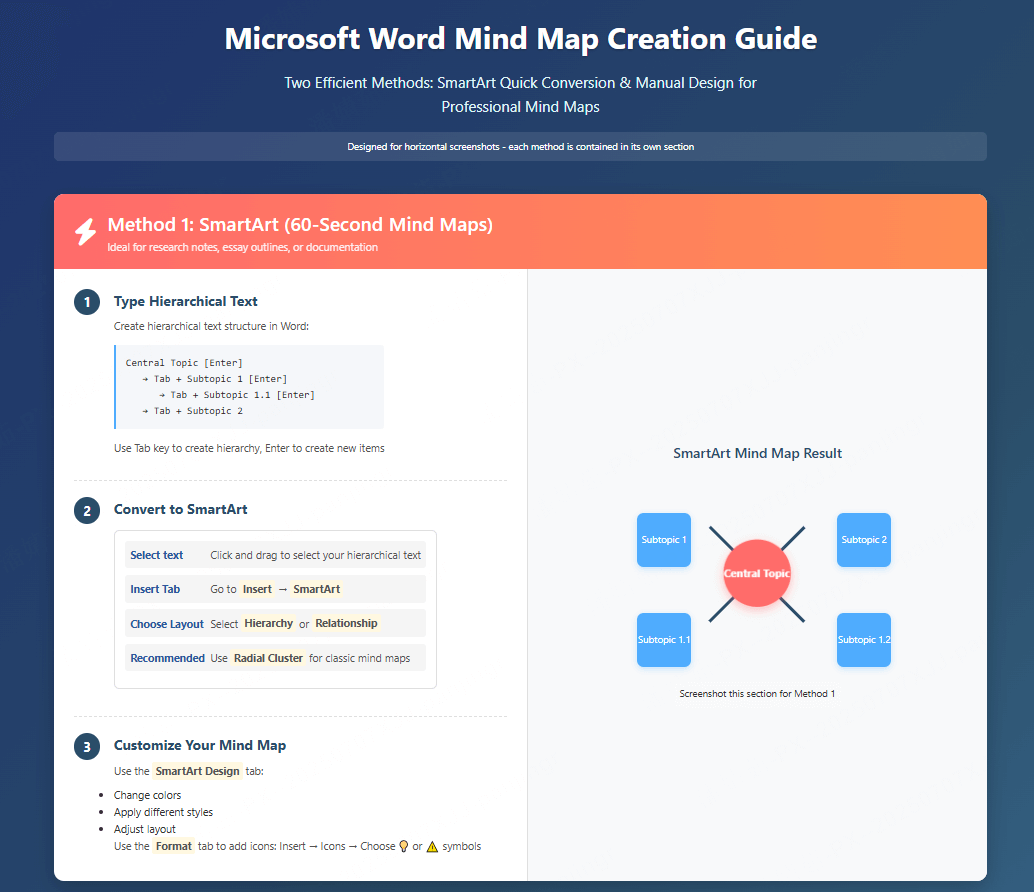Select the Subtopic 2 node
1034x892 pixels.
pyautogui.click(x=863, y=540)
